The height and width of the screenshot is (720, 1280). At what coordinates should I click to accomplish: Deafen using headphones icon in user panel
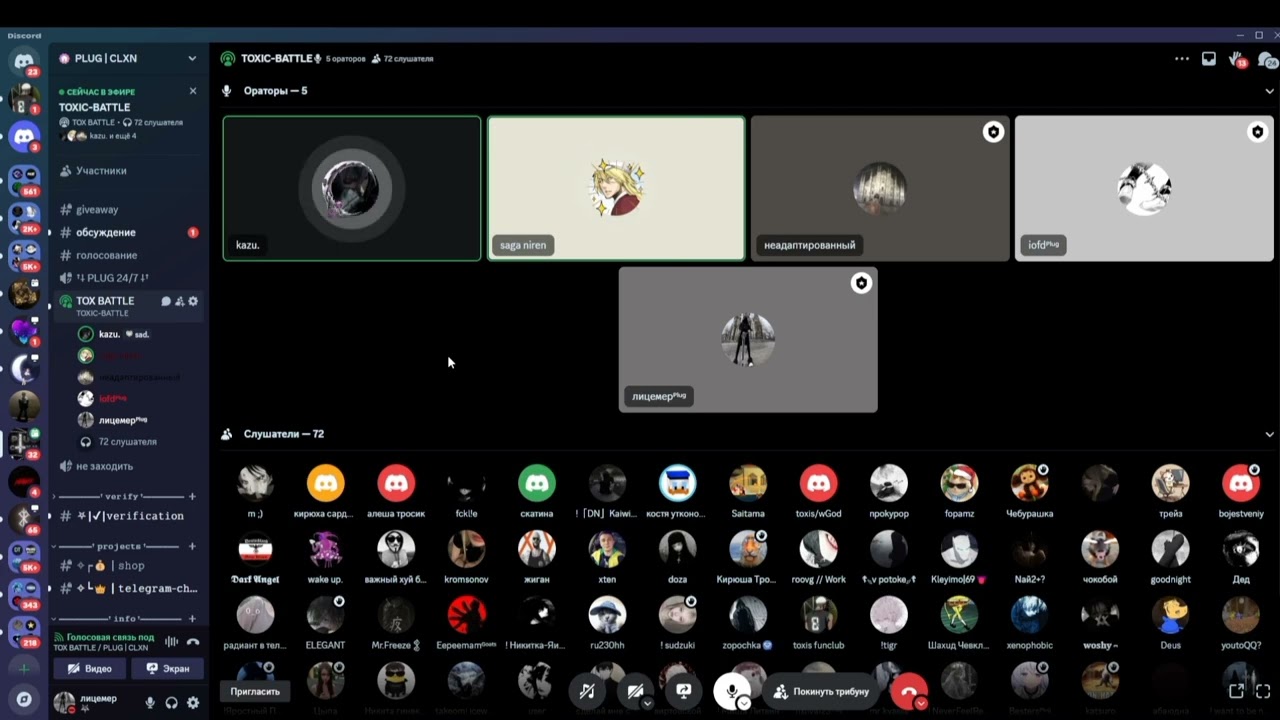tap(172, 703)
